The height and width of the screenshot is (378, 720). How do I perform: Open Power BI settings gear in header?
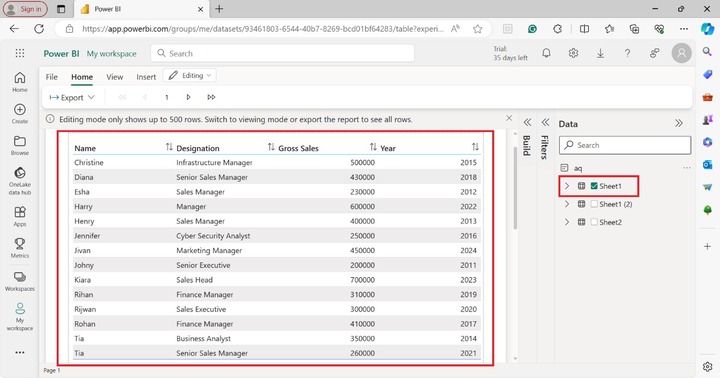[573, 53]
